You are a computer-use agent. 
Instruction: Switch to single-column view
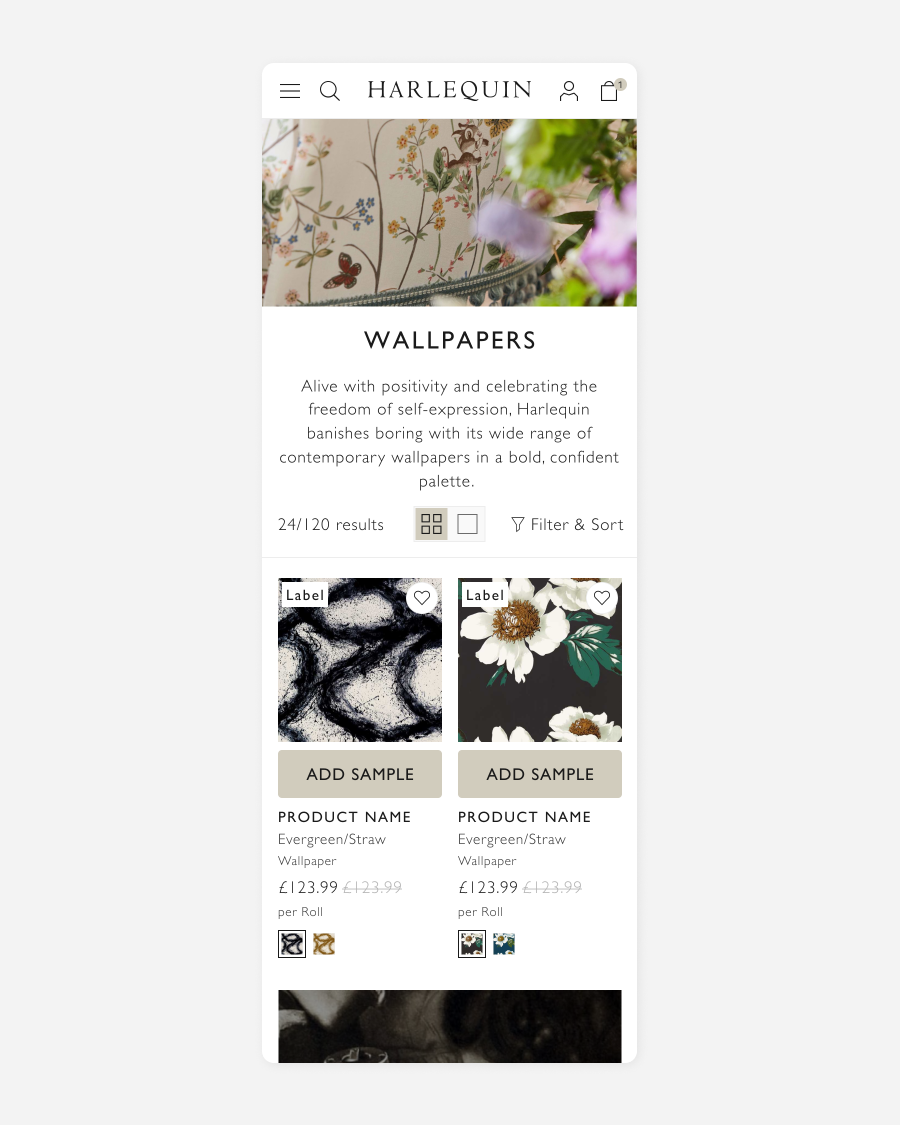pos(467,524)
